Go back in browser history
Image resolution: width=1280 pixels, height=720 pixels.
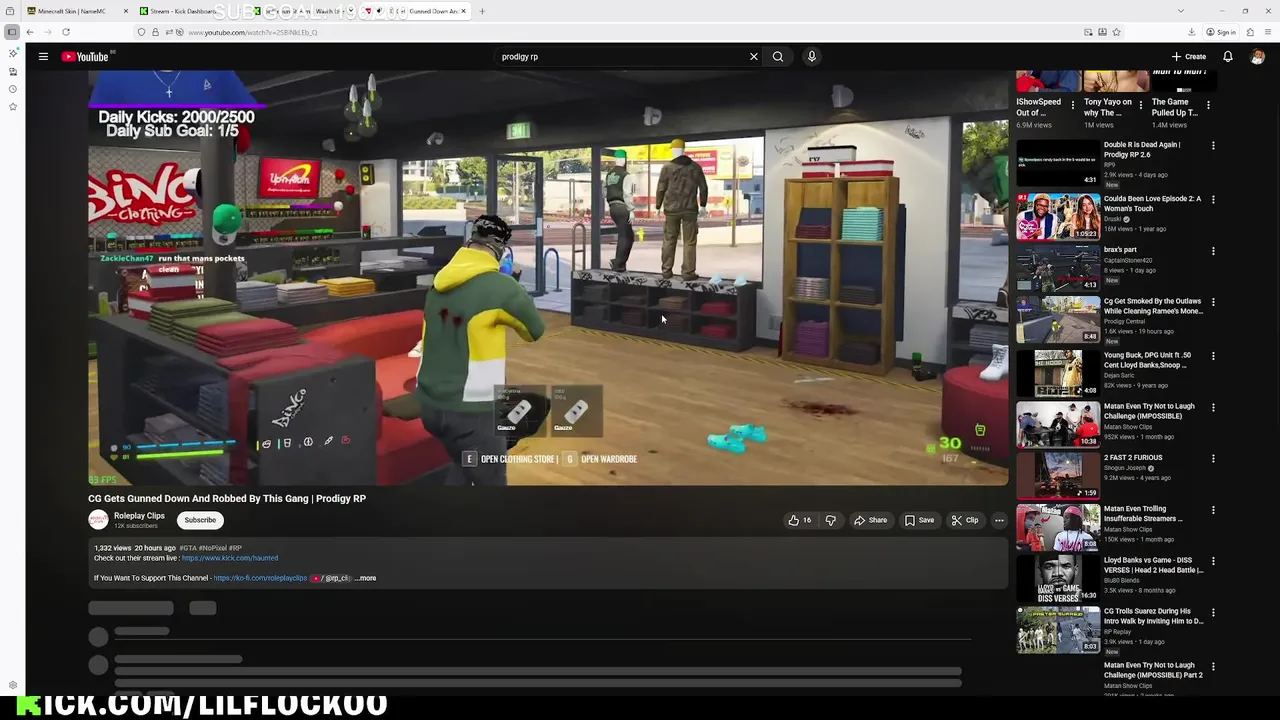click(30, 32)
